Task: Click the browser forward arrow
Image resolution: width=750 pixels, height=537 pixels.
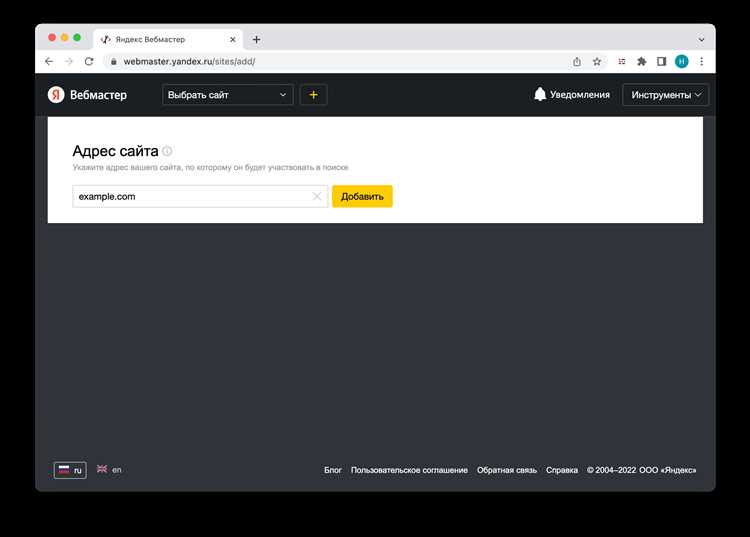Action: 69,62
